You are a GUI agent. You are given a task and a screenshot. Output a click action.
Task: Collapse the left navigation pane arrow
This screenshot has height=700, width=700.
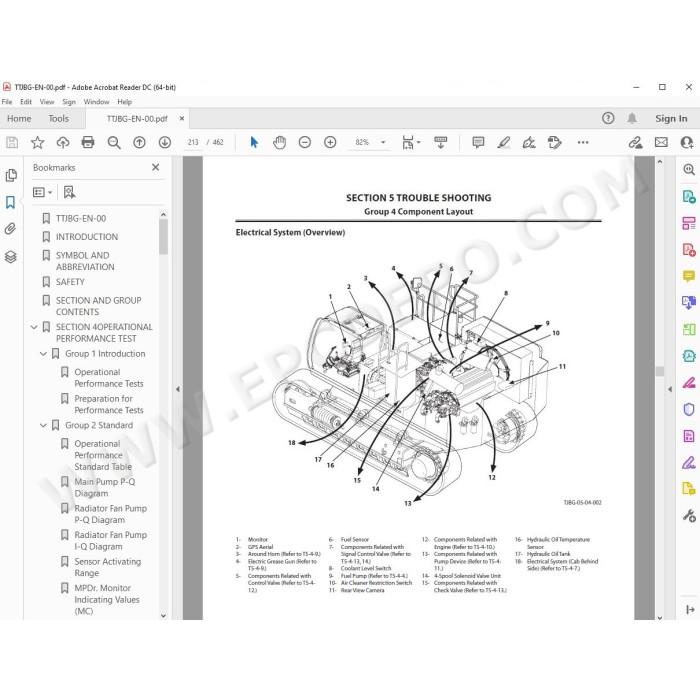(178, 389)
